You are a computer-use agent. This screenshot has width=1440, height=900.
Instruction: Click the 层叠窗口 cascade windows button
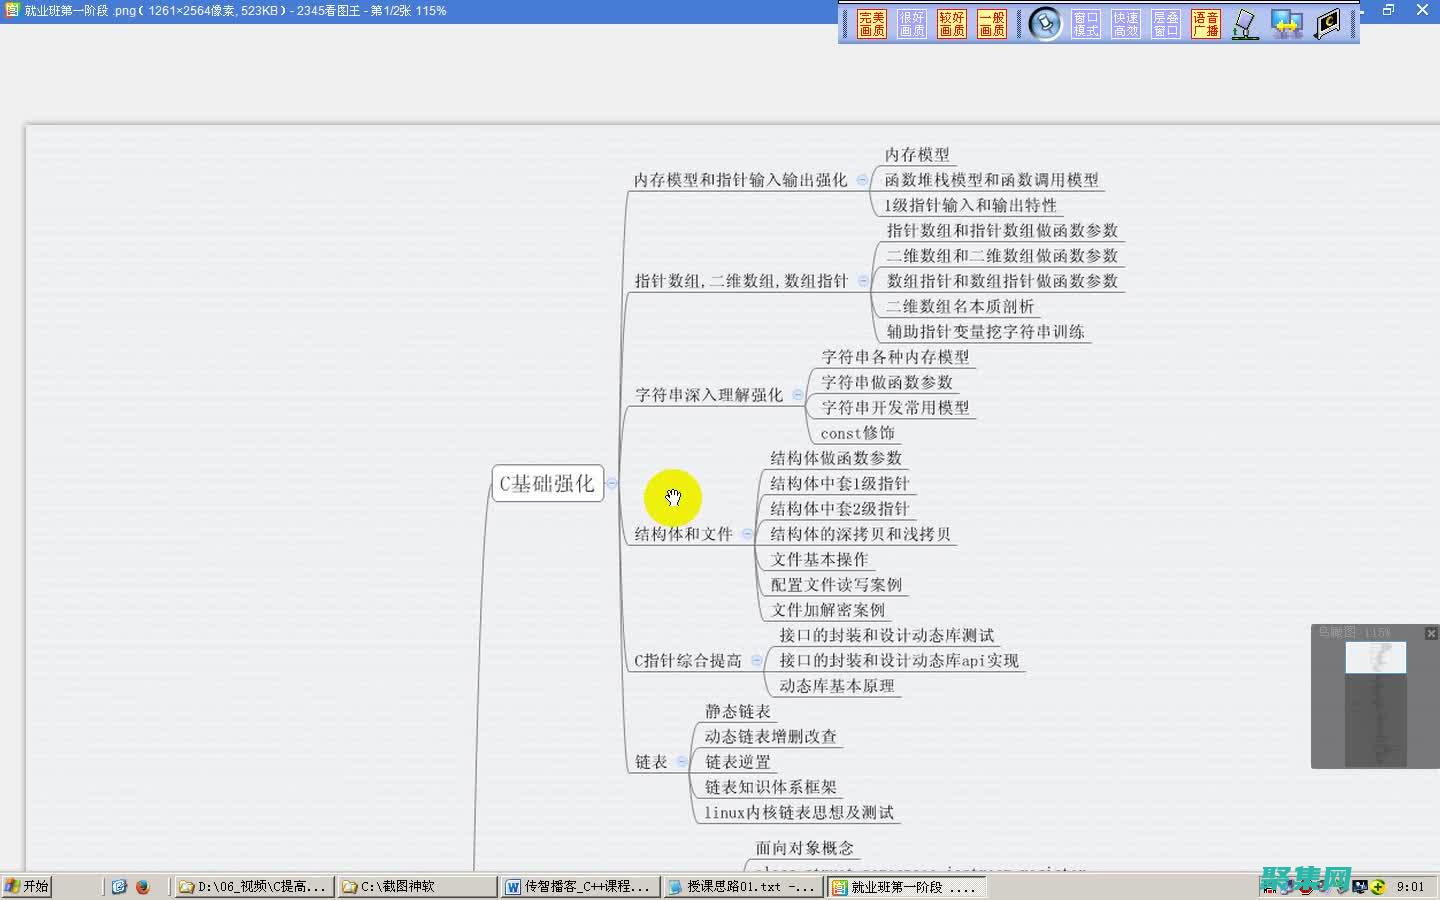pyautogui.click(x=1165, y=23)
